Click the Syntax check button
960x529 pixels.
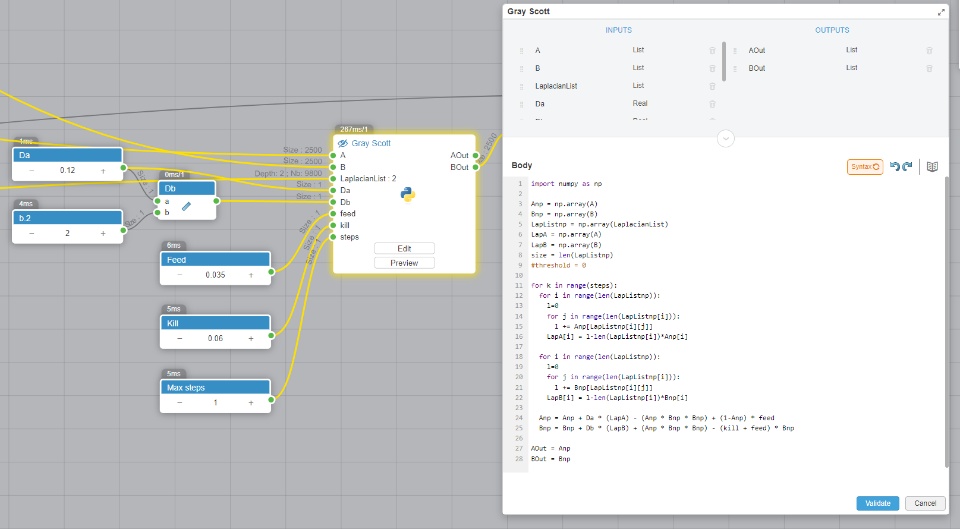coord(865,167)
